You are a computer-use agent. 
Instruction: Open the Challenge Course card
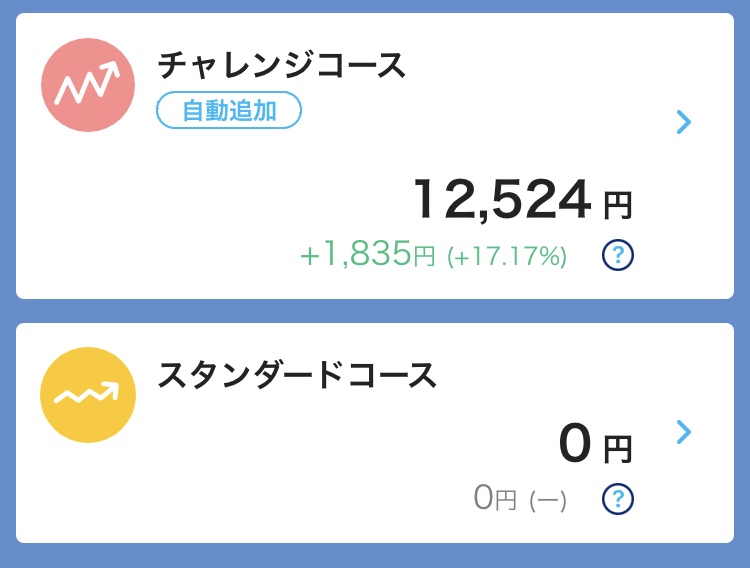tap(375, 156)
